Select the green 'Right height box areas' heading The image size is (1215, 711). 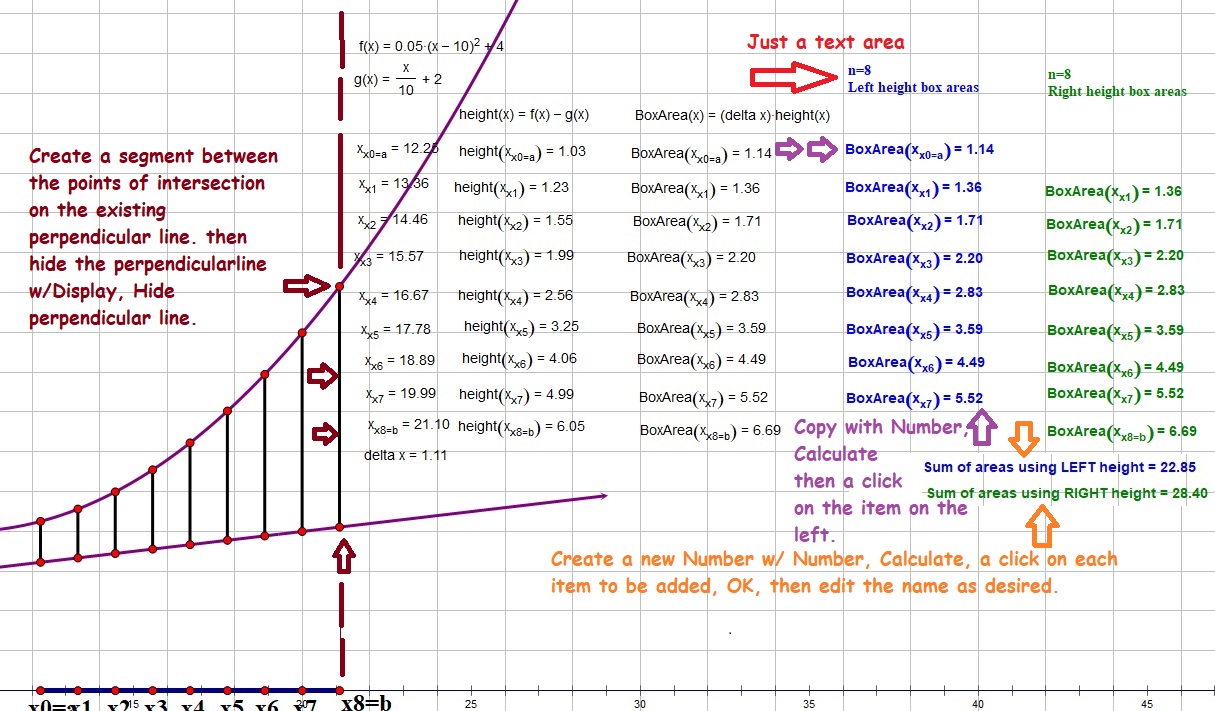(x=1117, y=91)
